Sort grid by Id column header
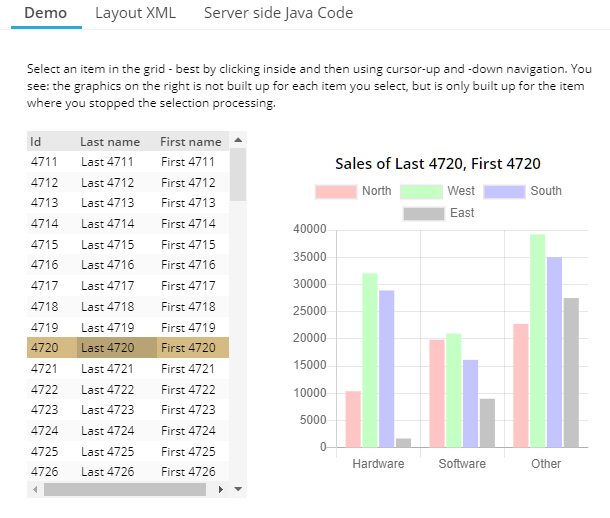Viewport: 610px width, 518px height. click(36, 142)
